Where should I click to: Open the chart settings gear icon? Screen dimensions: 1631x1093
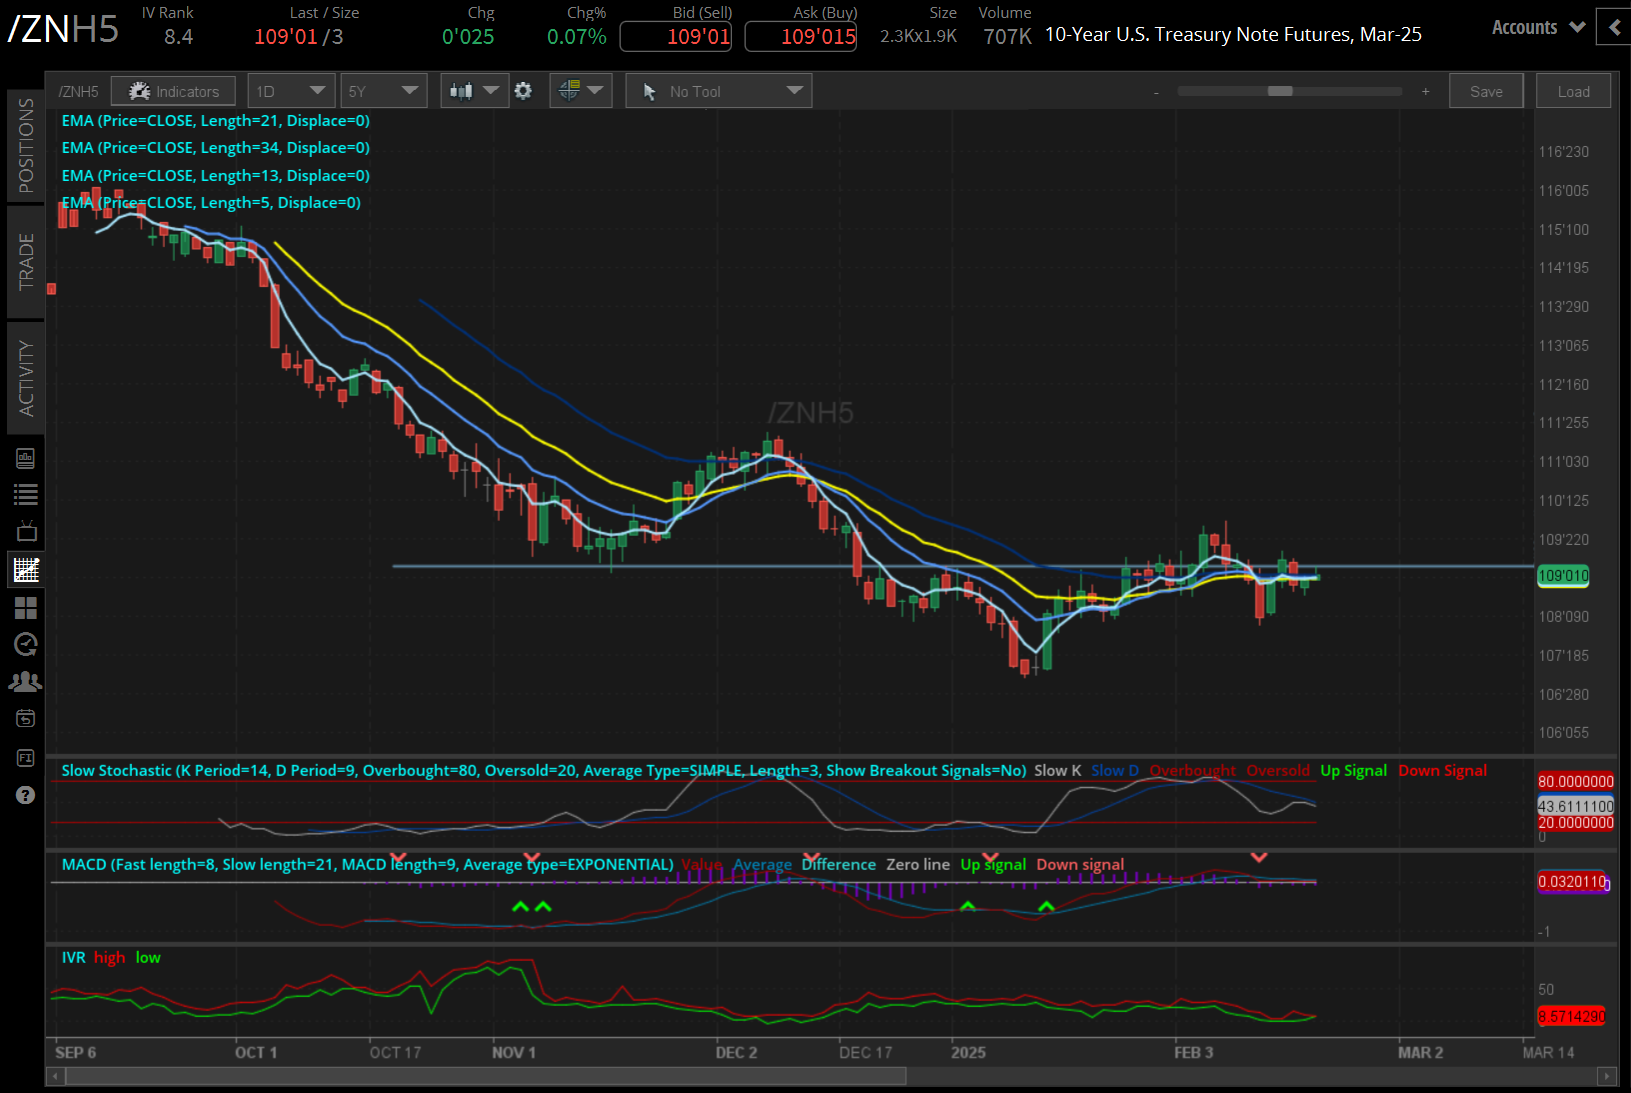point(523,90)
